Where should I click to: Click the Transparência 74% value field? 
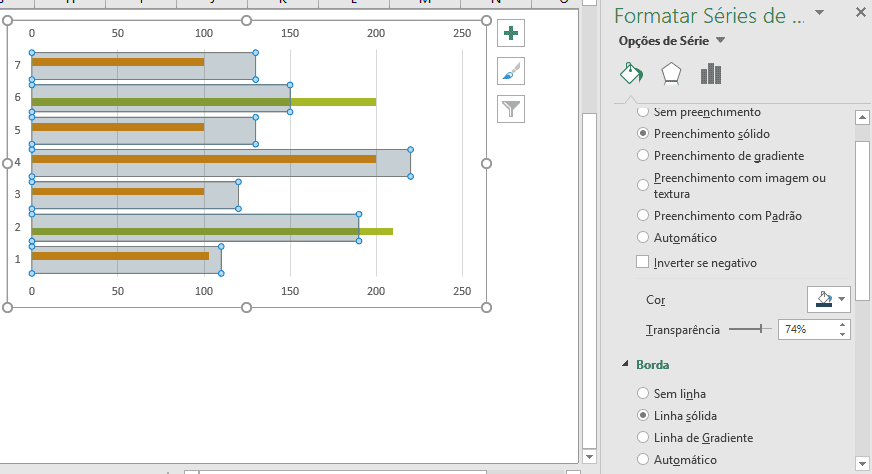(x=807, y=329)
